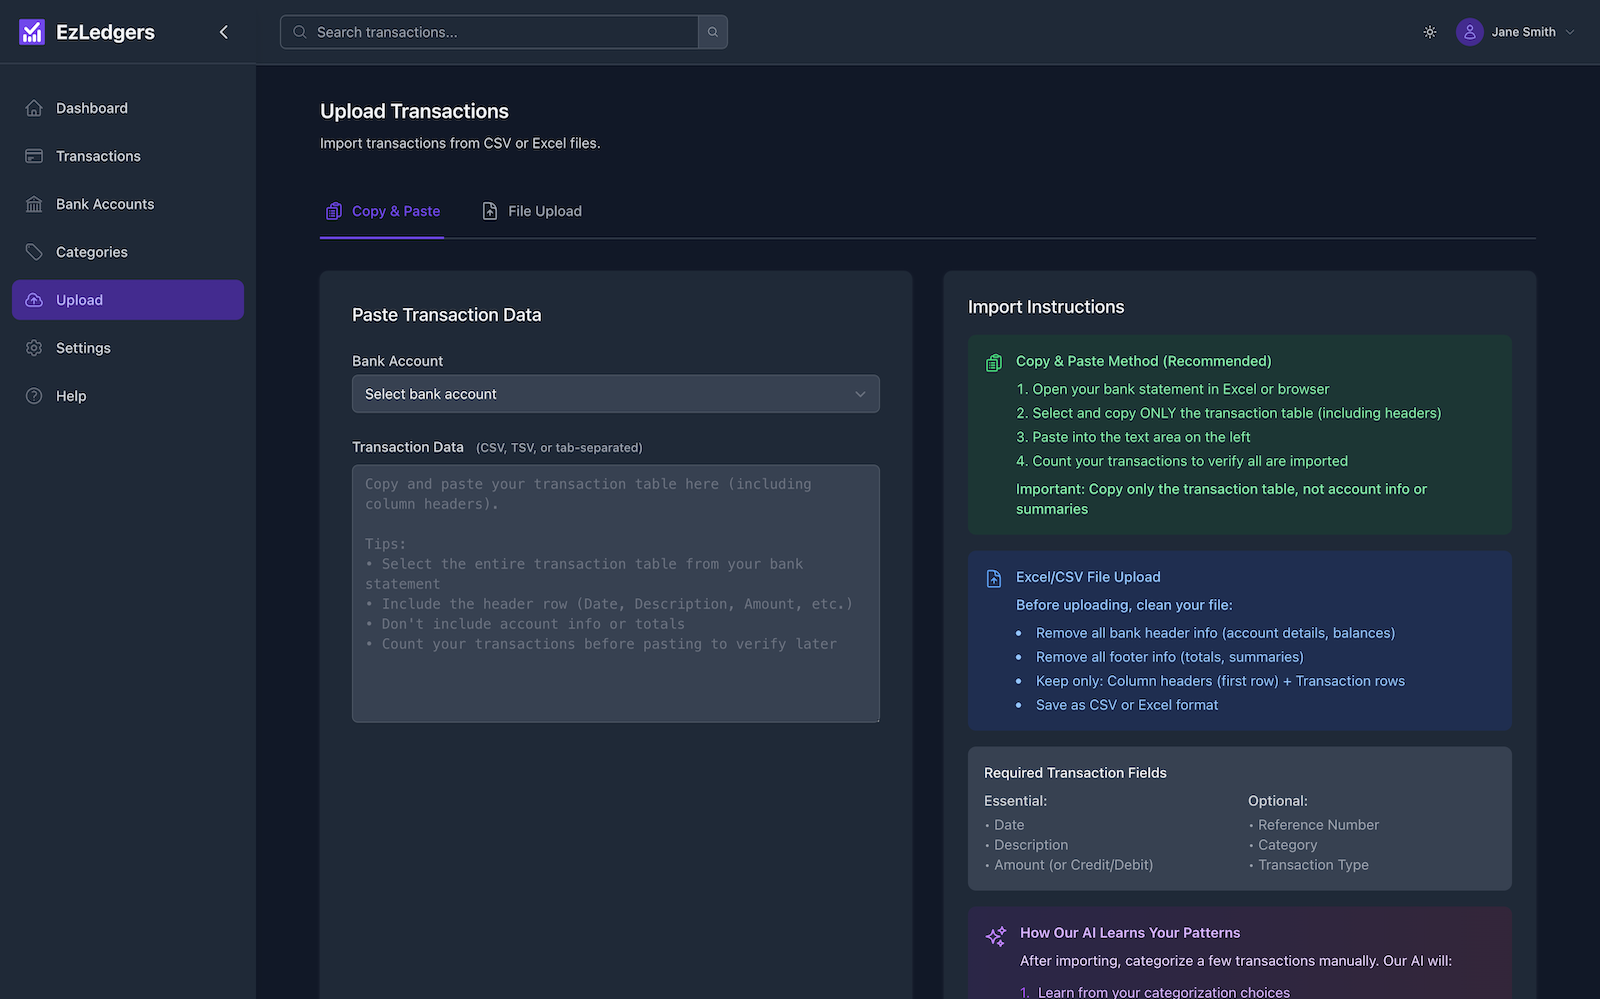
Task: Click the magnifier icon inside the search field
Action: [x=300, y=32]
